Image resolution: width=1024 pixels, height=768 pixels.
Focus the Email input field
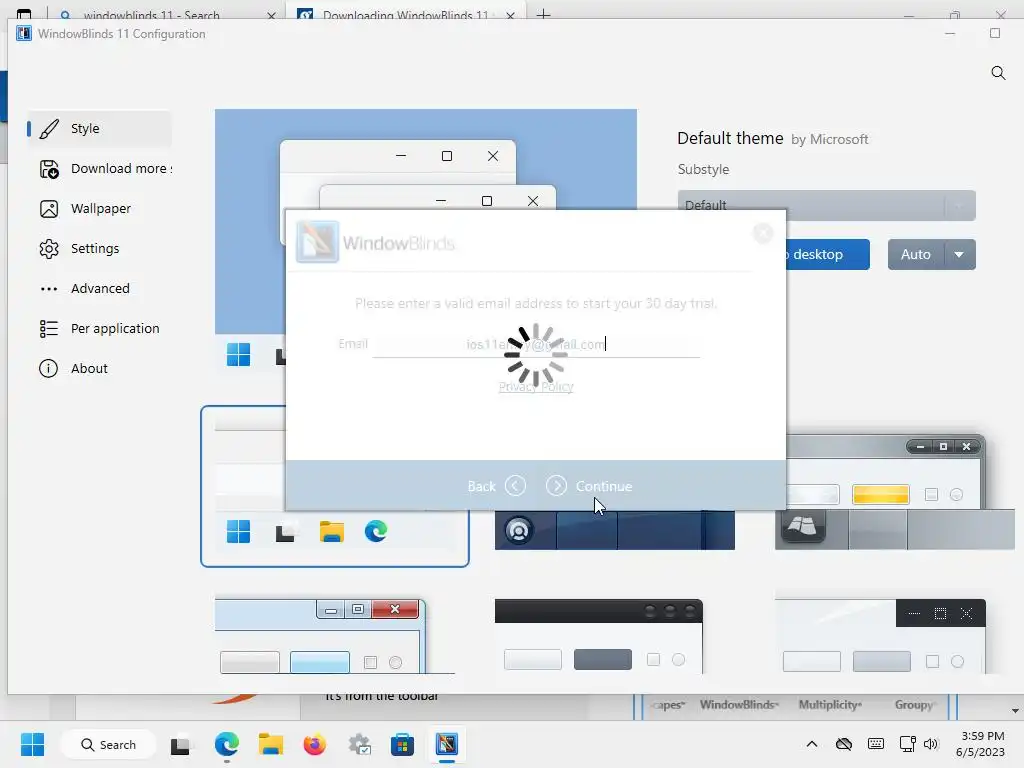click(536, 344)
